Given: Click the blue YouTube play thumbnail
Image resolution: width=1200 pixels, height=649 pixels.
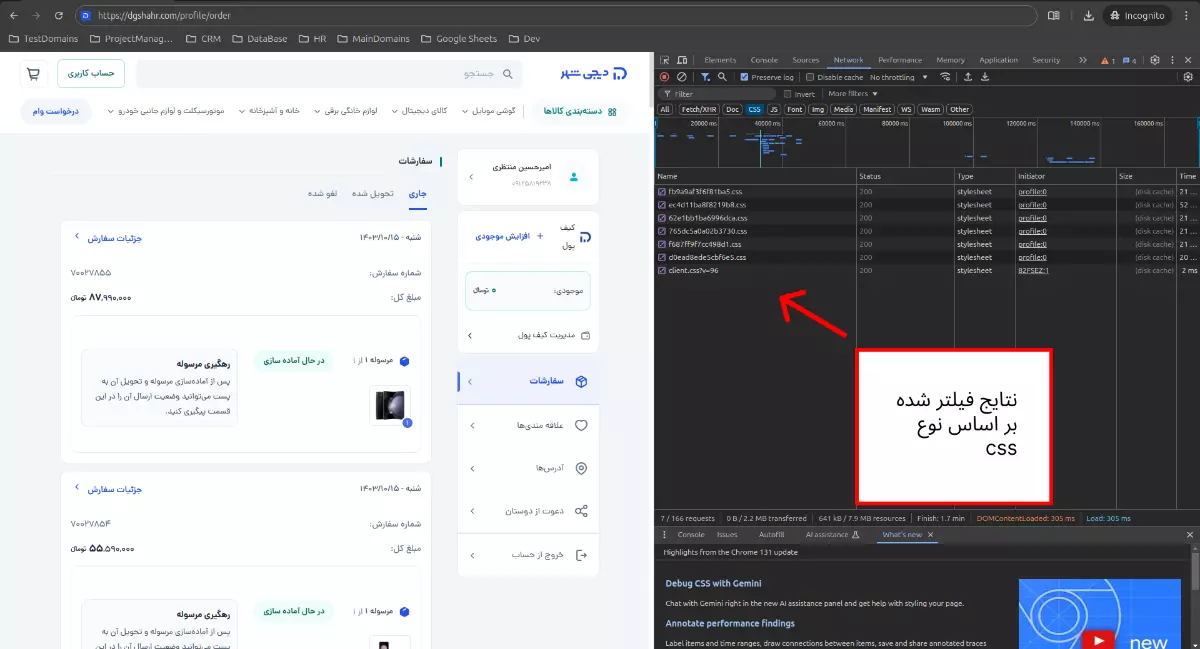Looking at the screenshot, I should (1100, 614).
